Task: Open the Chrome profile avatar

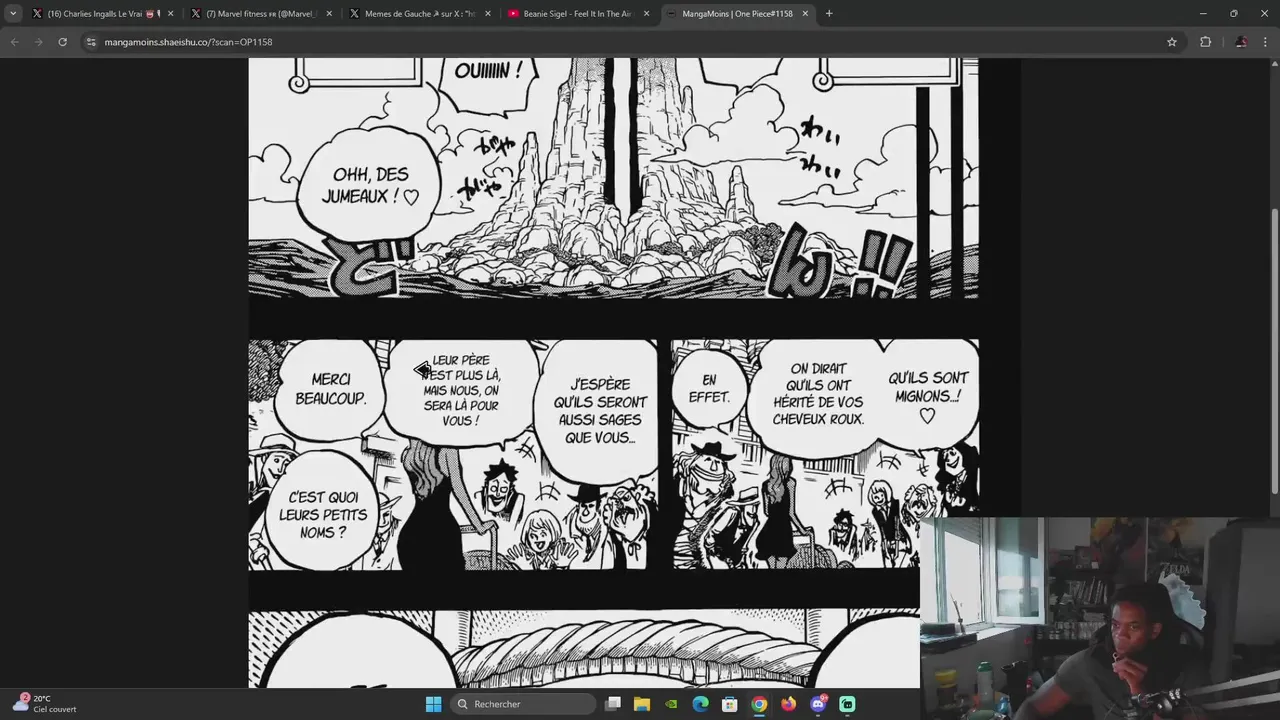Action: point(1241,42)
